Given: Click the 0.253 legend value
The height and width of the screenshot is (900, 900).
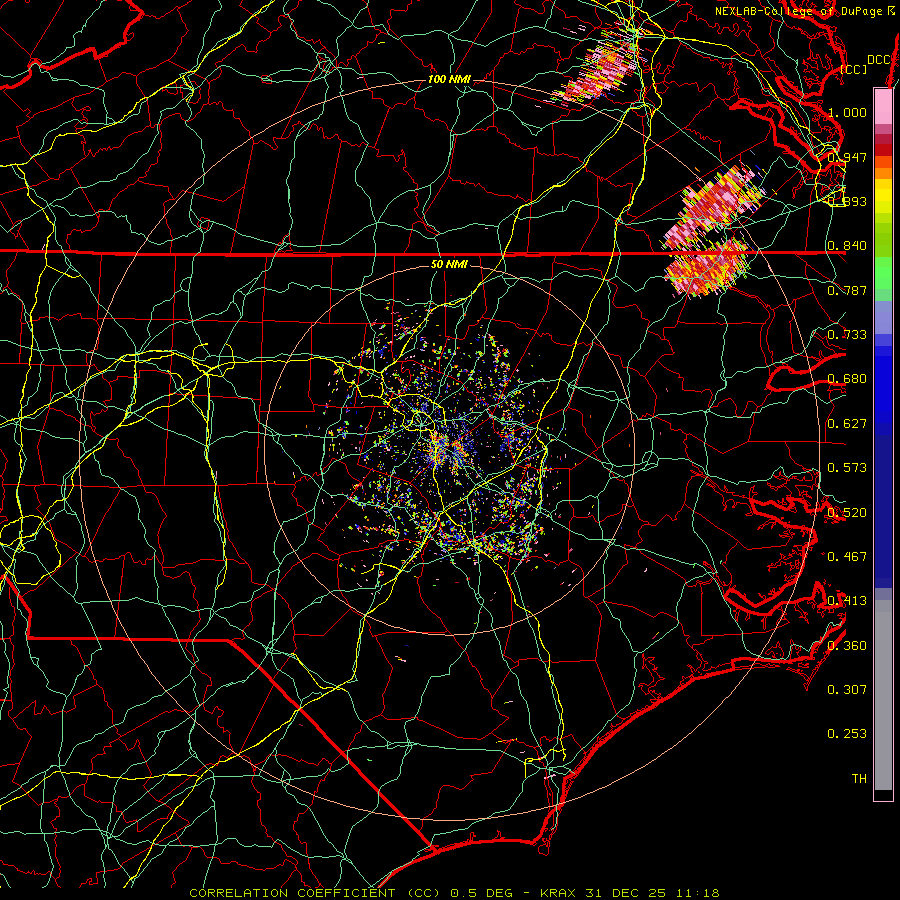Looking at the screenshot, I should [847, 734].
